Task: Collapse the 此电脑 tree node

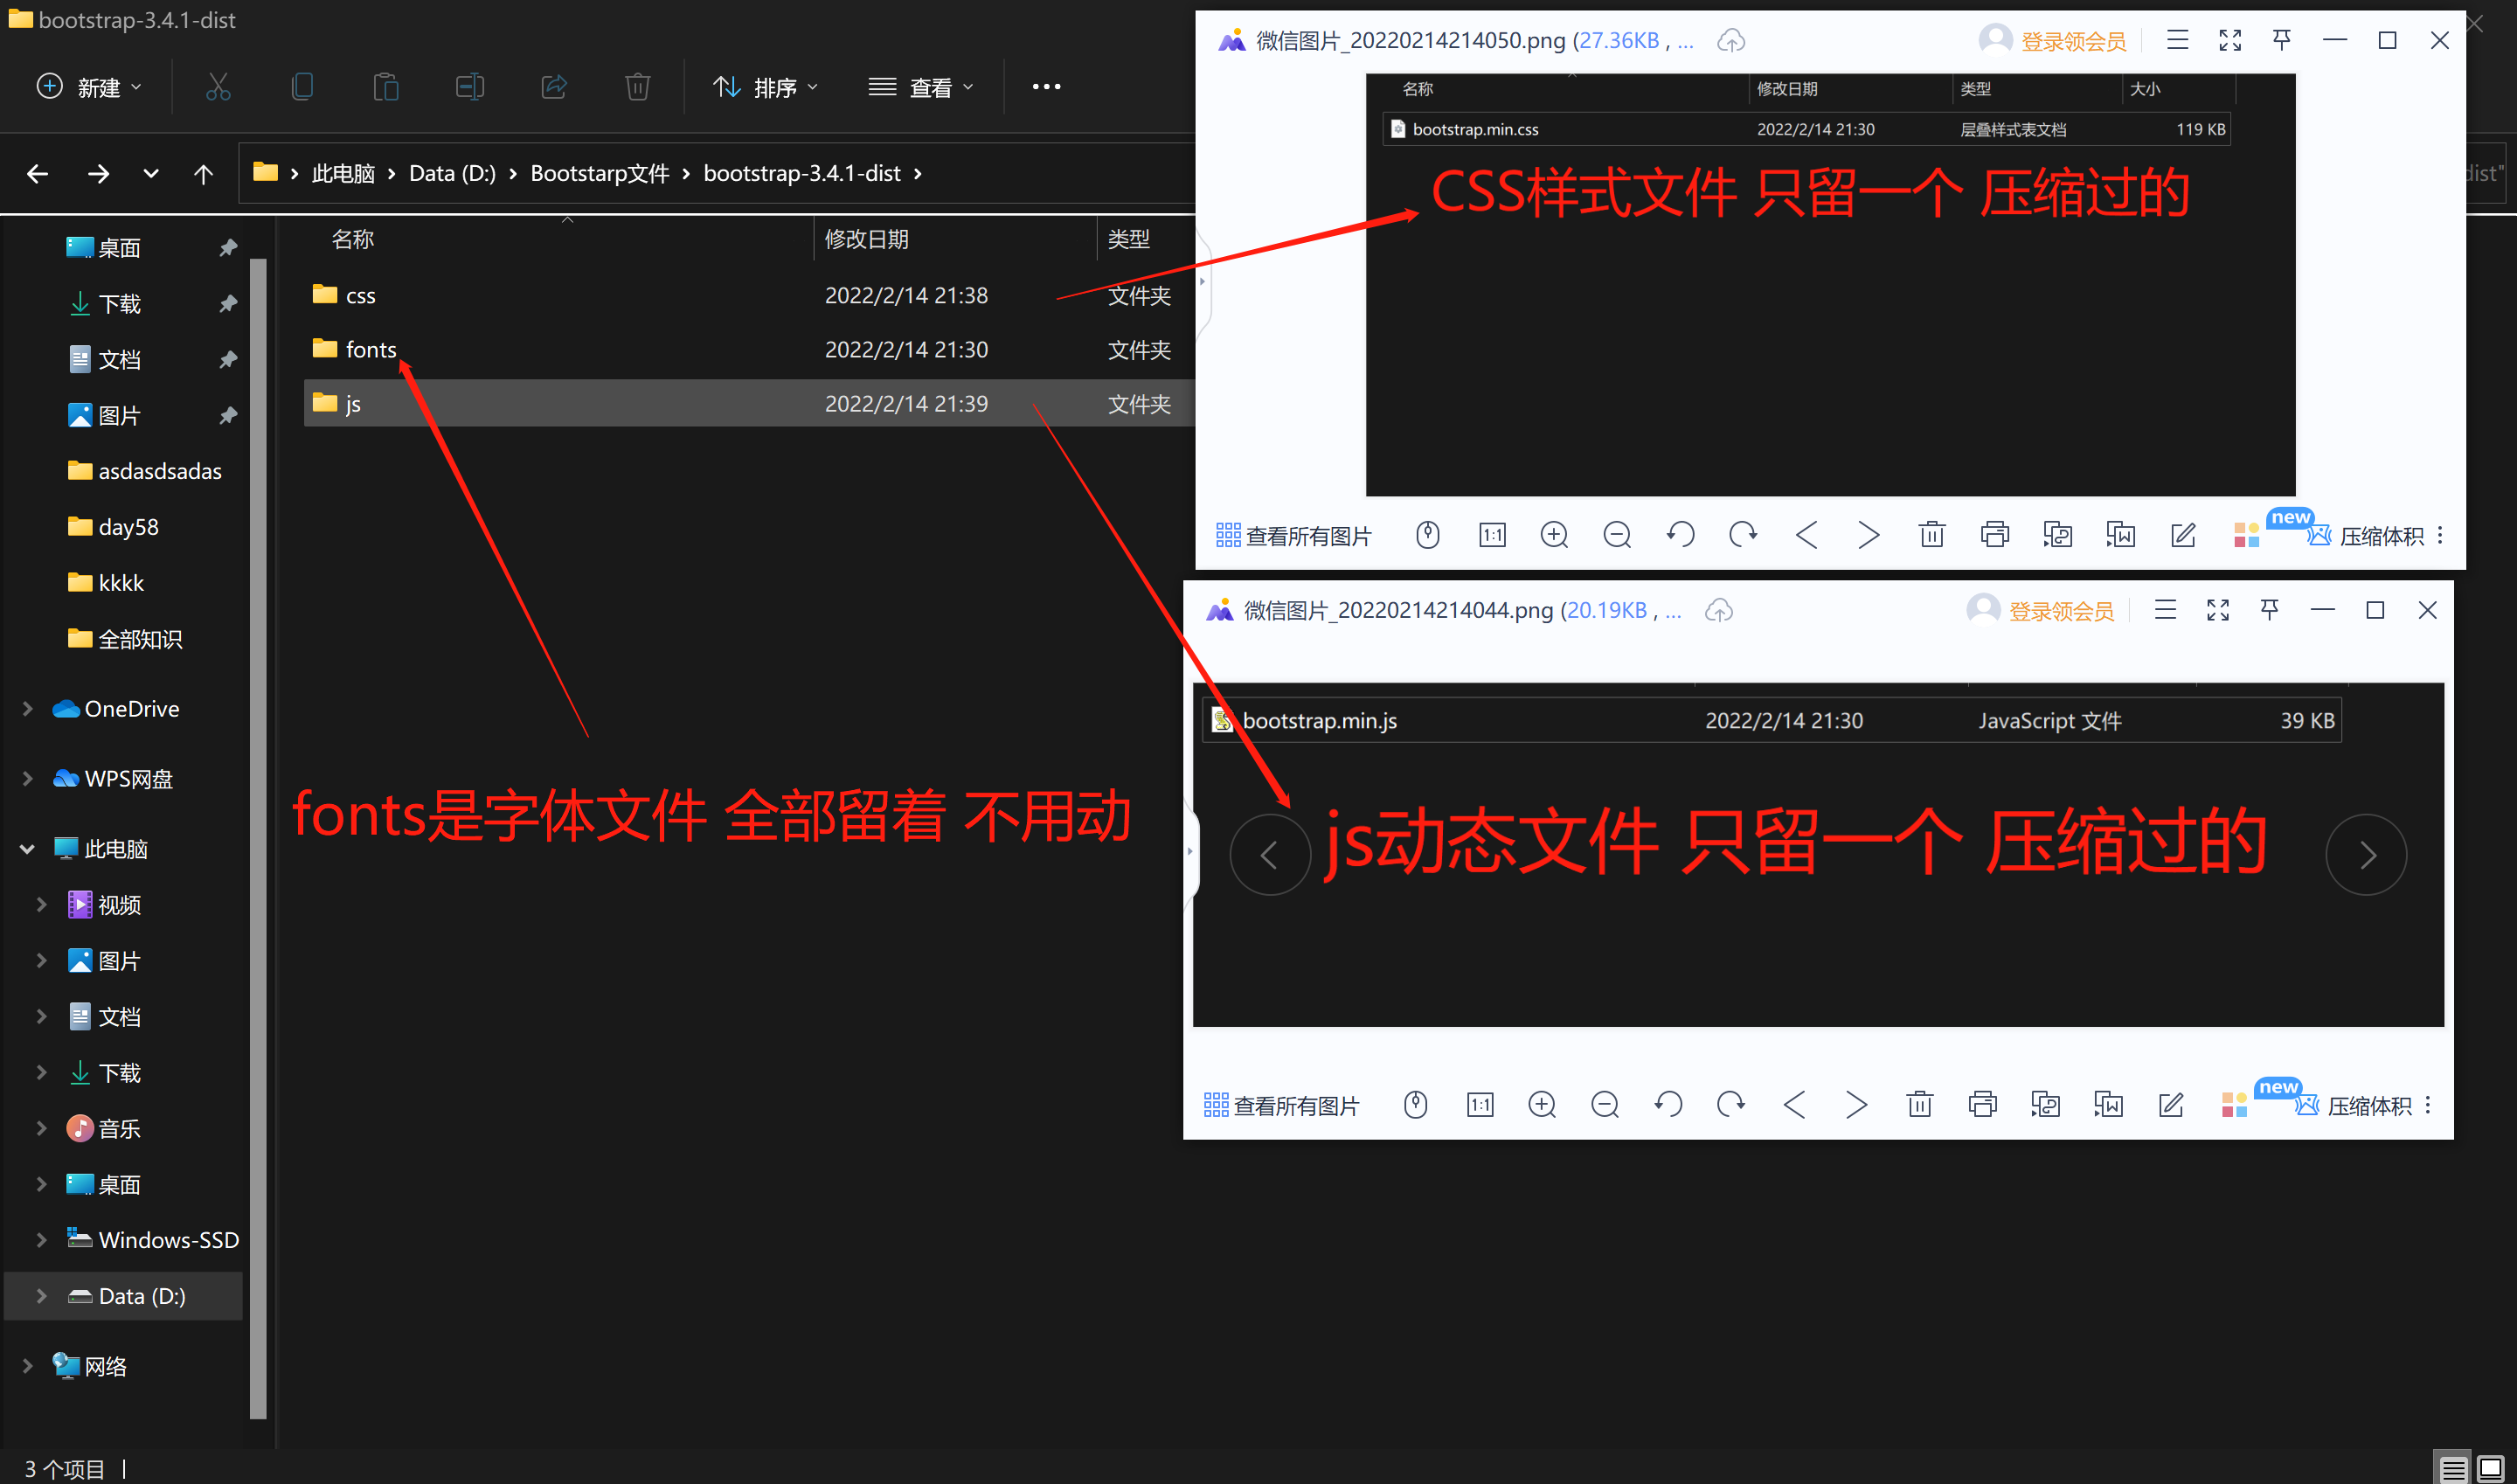Action: pos(28,849)
